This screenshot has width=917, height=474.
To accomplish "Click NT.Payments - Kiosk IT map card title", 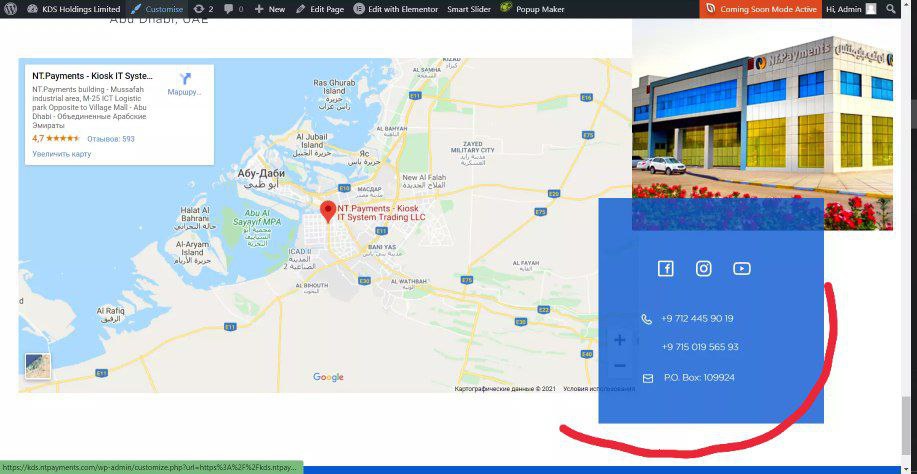I will point(92,76).
